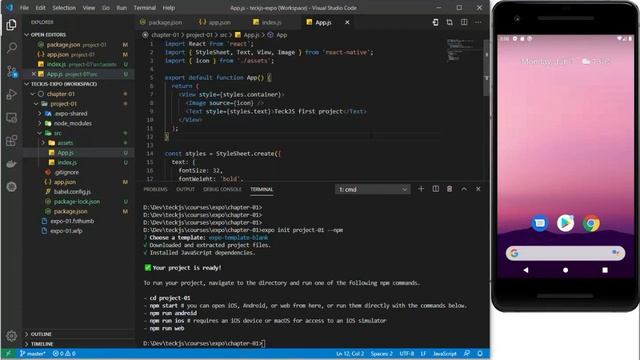Change indentation via Spaces: 2
The width and height of the screenshot is (640, 360).
point(381,353)
